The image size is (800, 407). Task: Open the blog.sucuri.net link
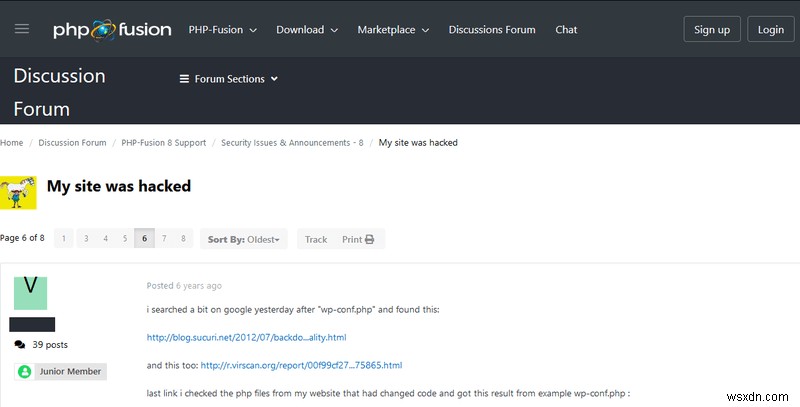[x=246, y=338]
